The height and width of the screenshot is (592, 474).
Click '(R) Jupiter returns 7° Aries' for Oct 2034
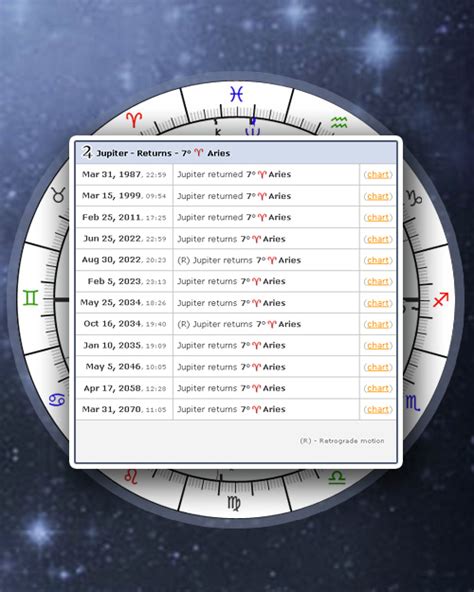tap(239, 324)
